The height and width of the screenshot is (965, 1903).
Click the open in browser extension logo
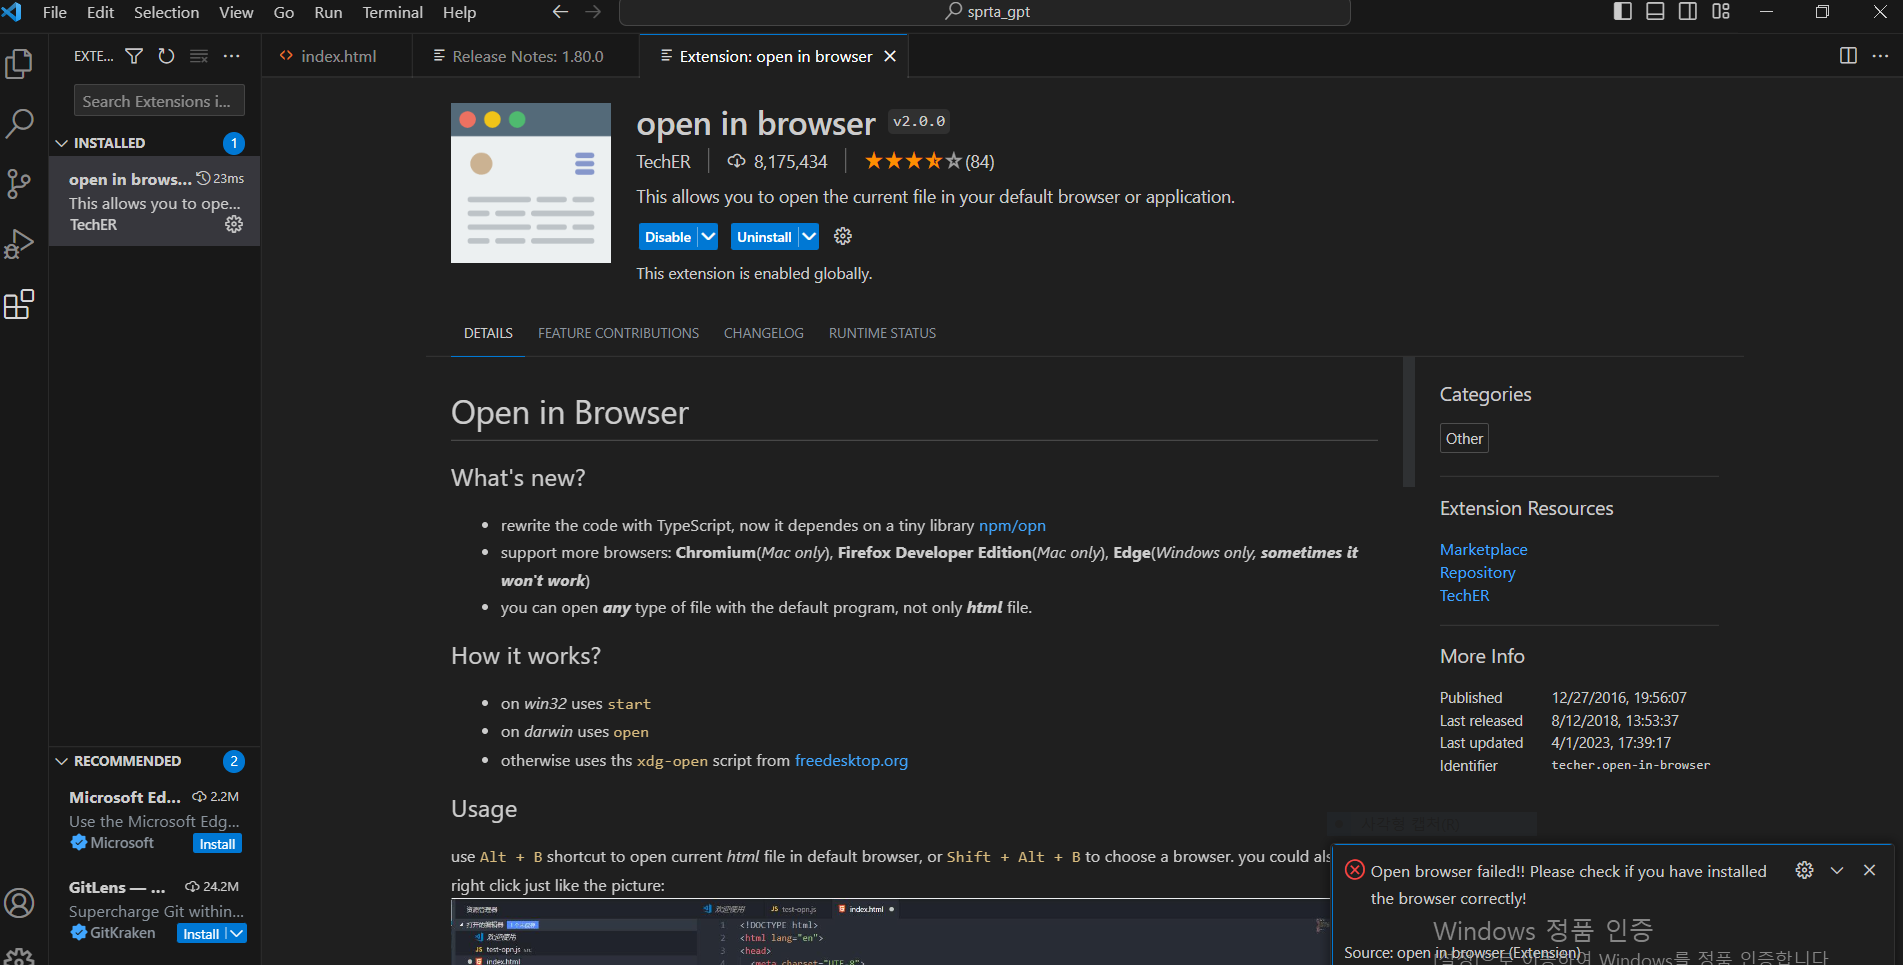pyautogui.click(x=531, y=183)
